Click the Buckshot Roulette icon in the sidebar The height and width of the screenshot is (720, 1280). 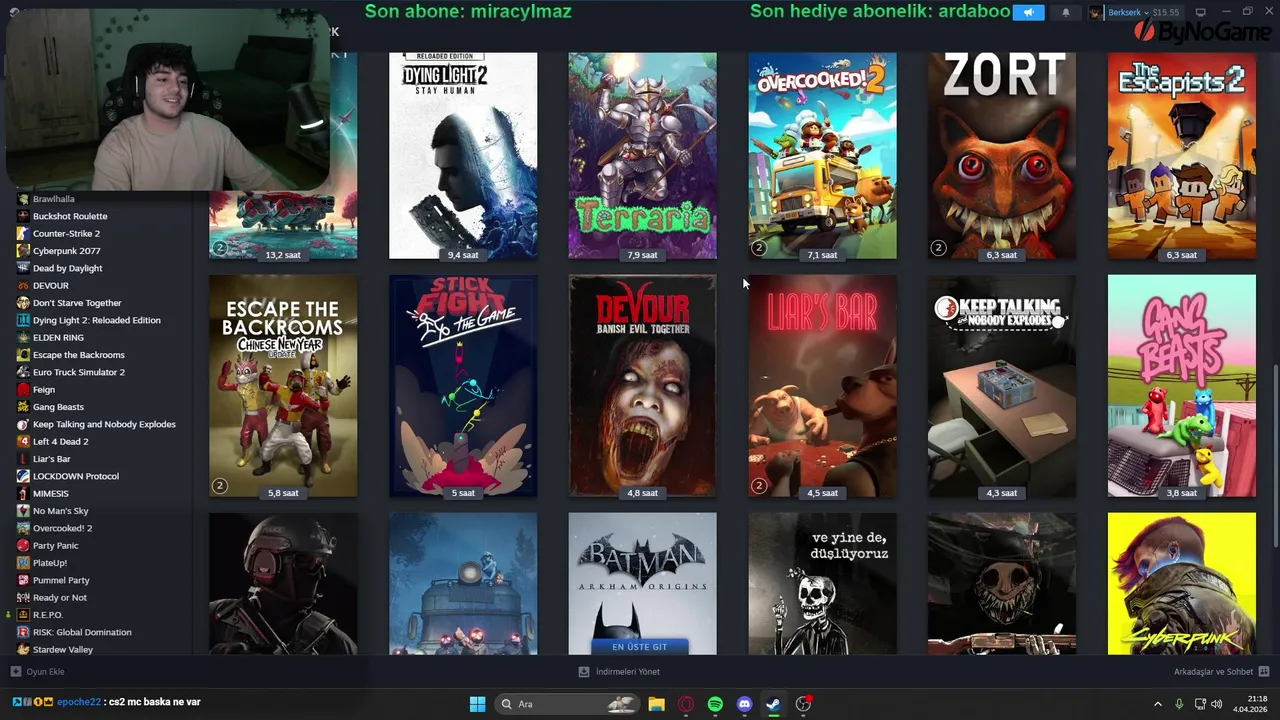(23, 216)
